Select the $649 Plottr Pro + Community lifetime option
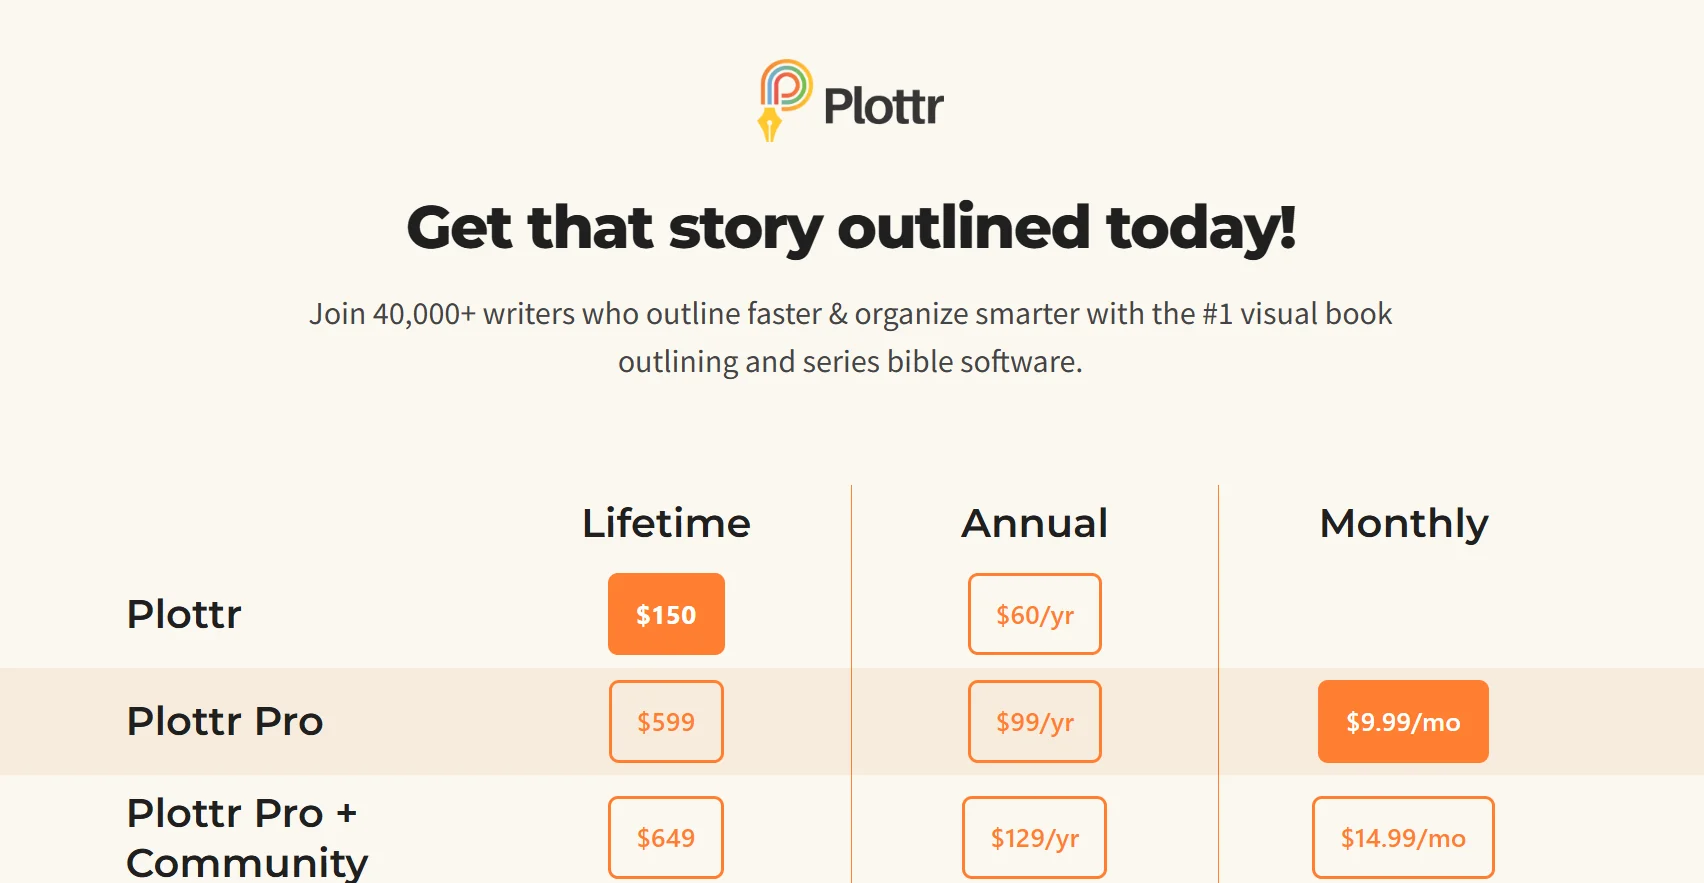The height and width of the screenshot is (883, 1704). click(666, 837)
